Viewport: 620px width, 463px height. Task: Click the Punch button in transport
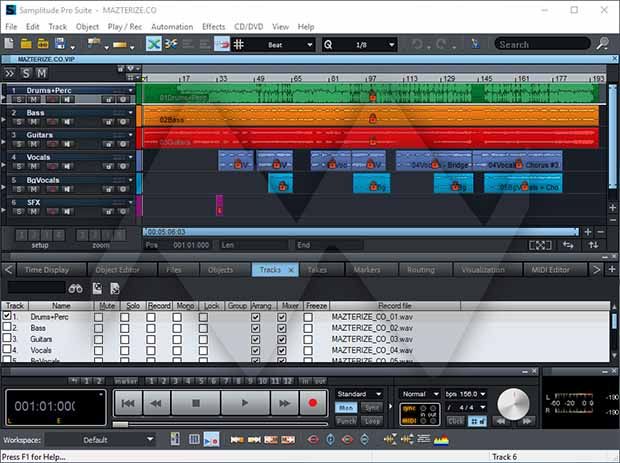(x=346, y=421)
